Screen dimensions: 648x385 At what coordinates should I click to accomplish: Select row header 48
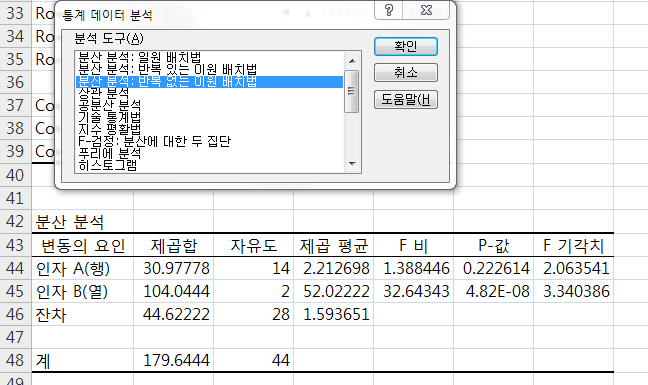15,360
